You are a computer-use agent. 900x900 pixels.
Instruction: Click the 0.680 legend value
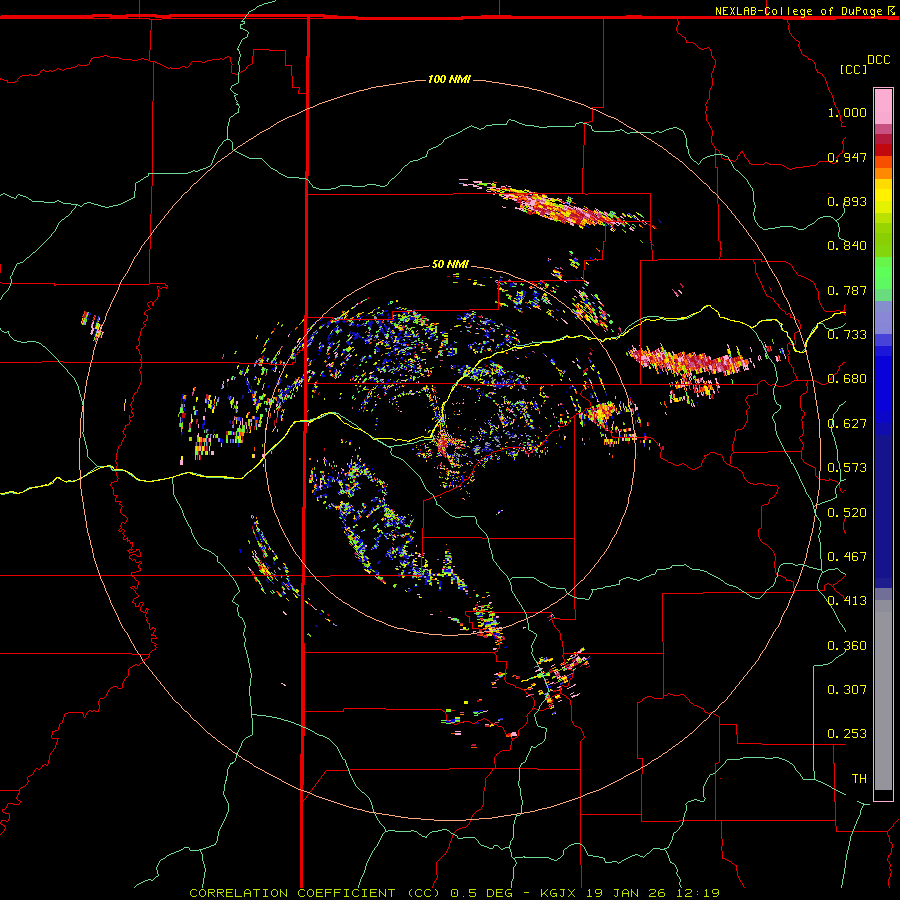pyautogui.click(x=847, y=379)
